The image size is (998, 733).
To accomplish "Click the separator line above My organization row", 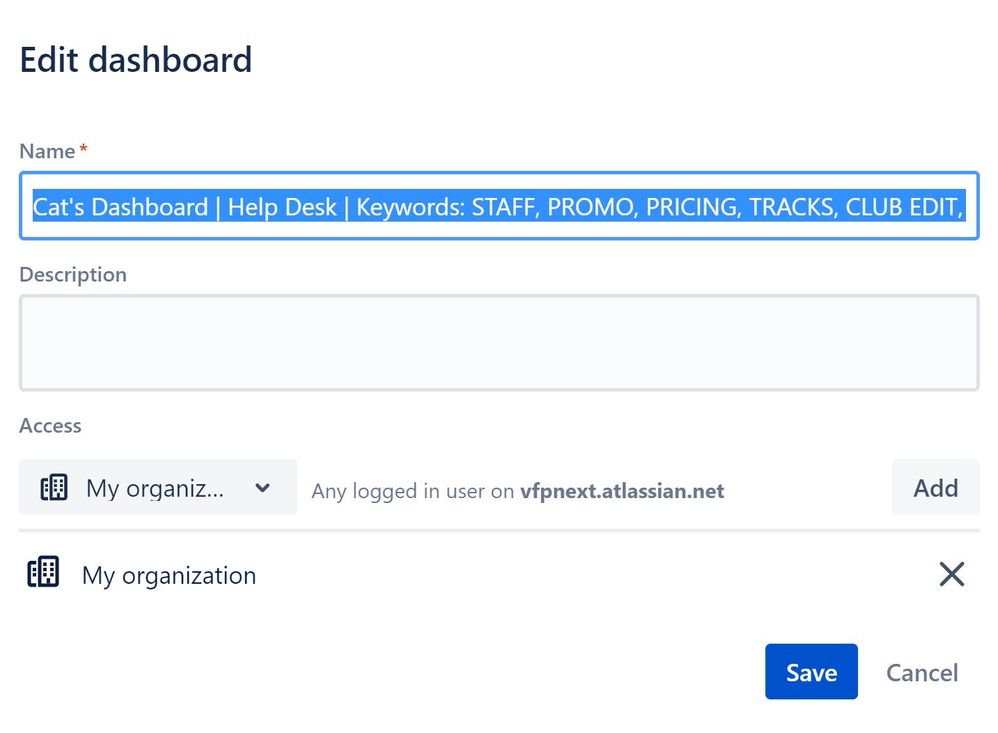I will [499, 530].
